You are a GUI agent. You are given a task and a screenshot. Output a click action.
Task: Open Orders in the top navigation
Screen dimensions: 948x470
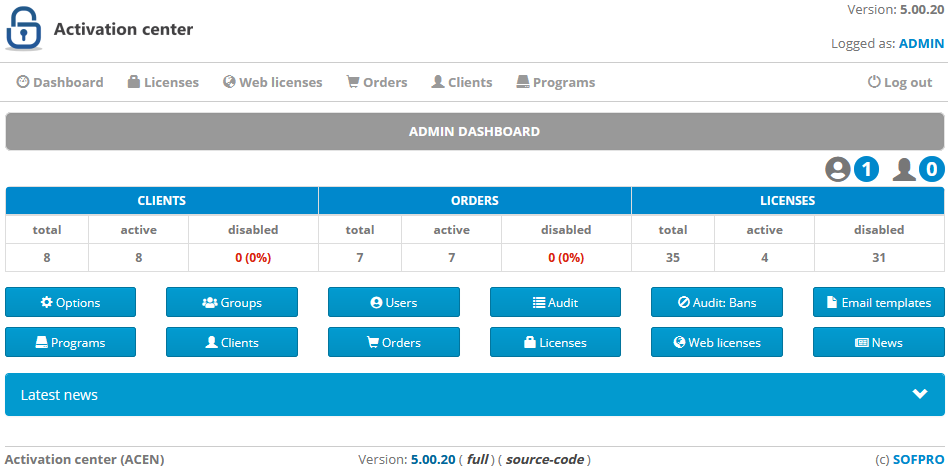[377, 82]
